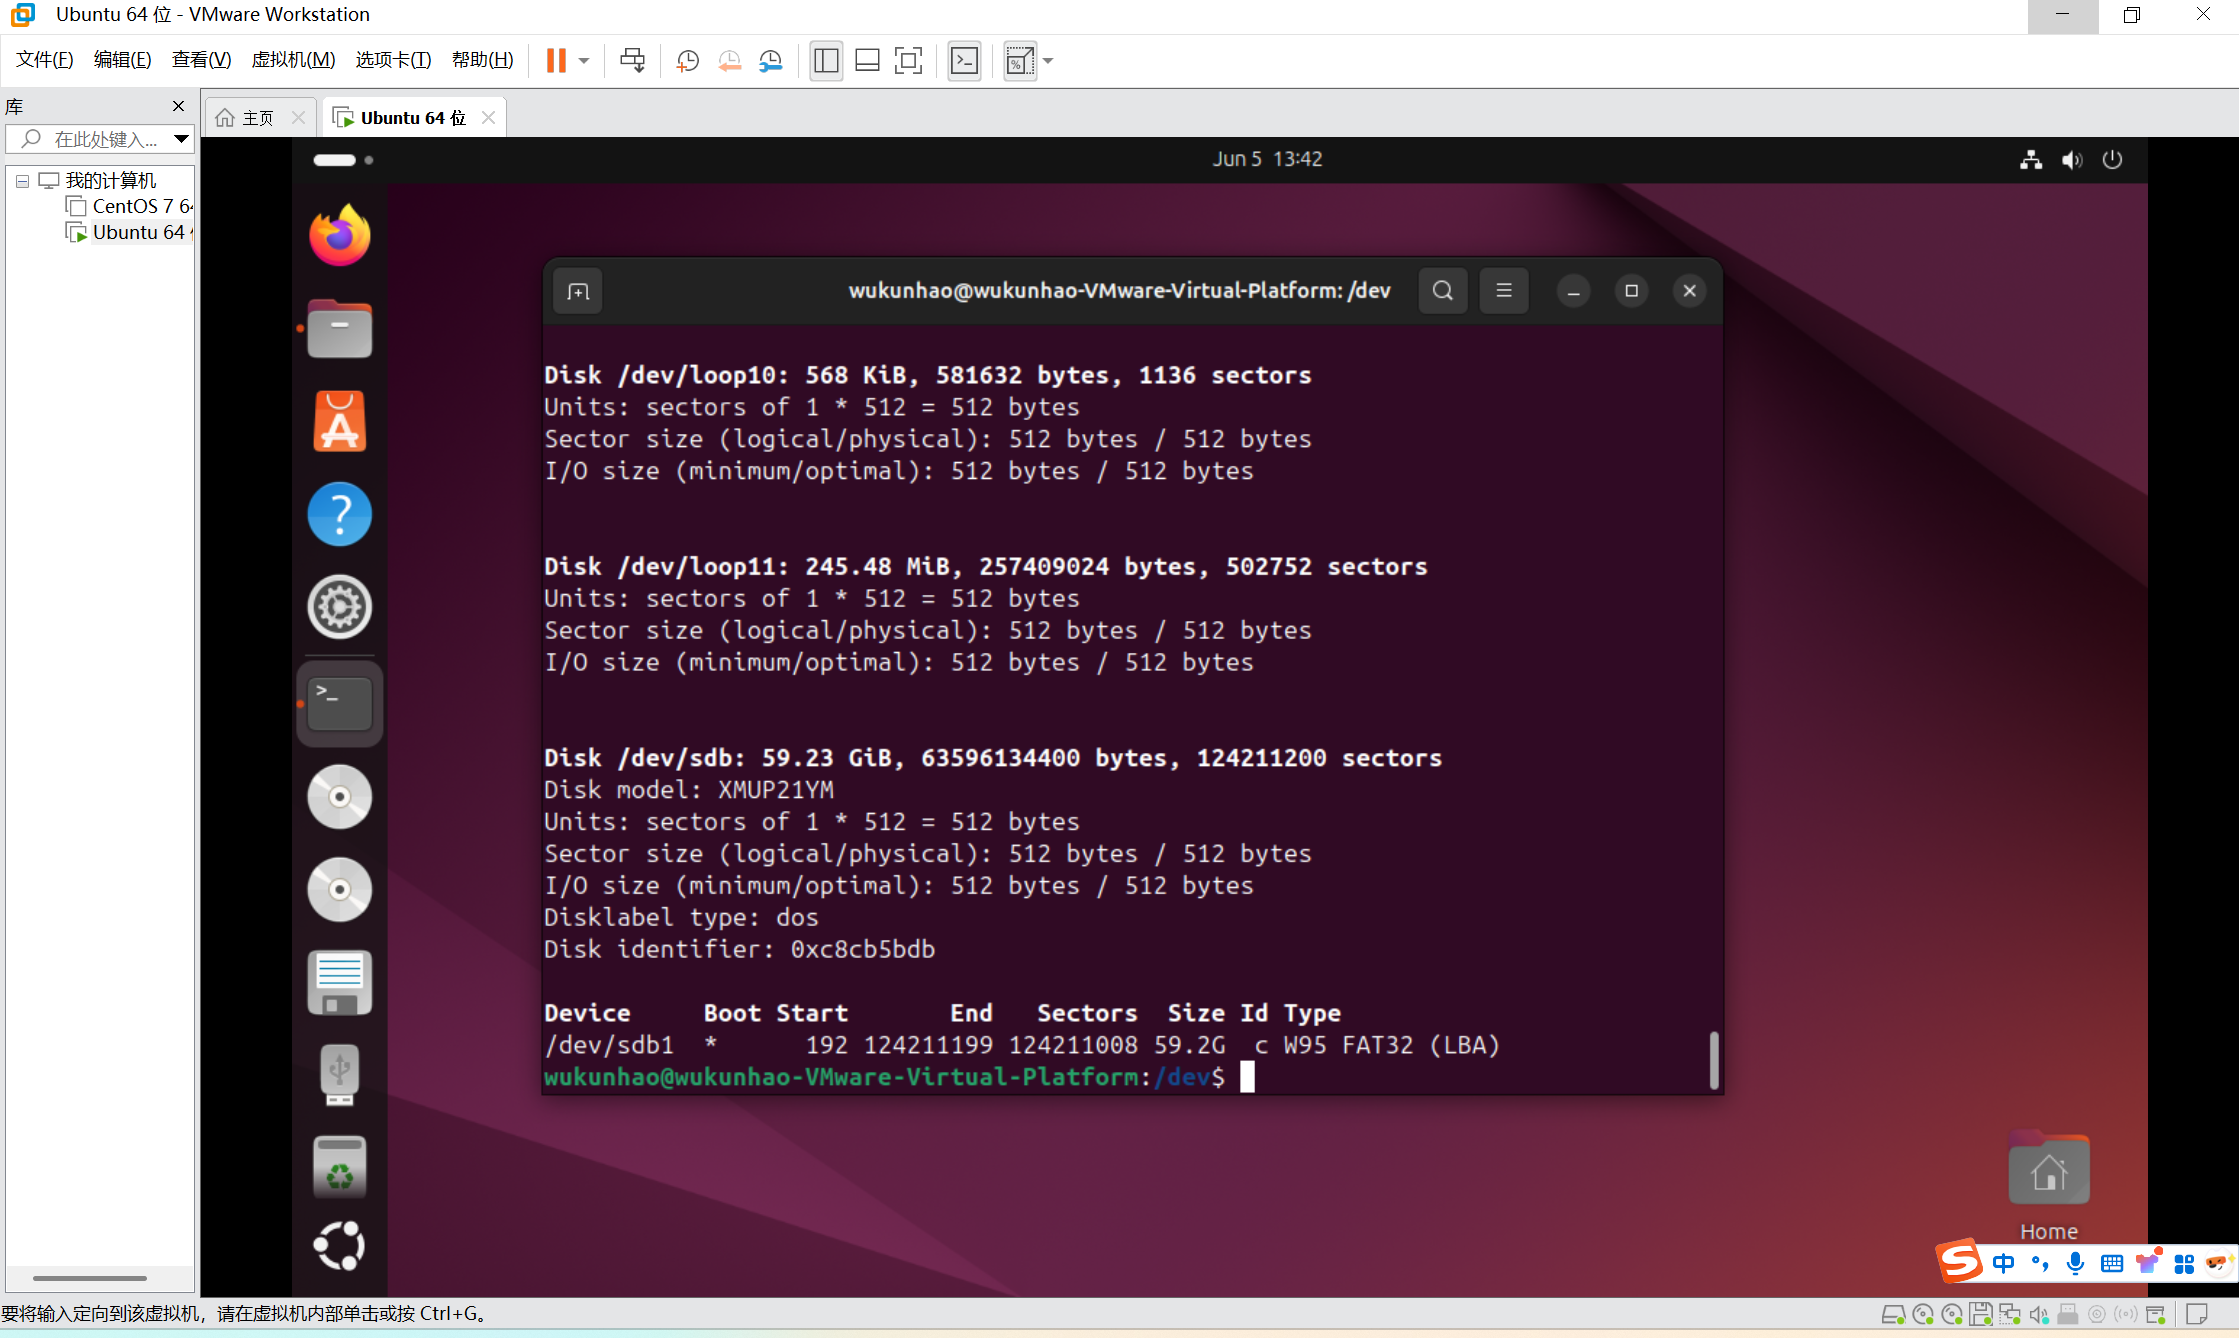Collapse the 我的计算机 tree node
Image resolution: width=2239 pixels, height=1338 pixels.
pos(22,181)
